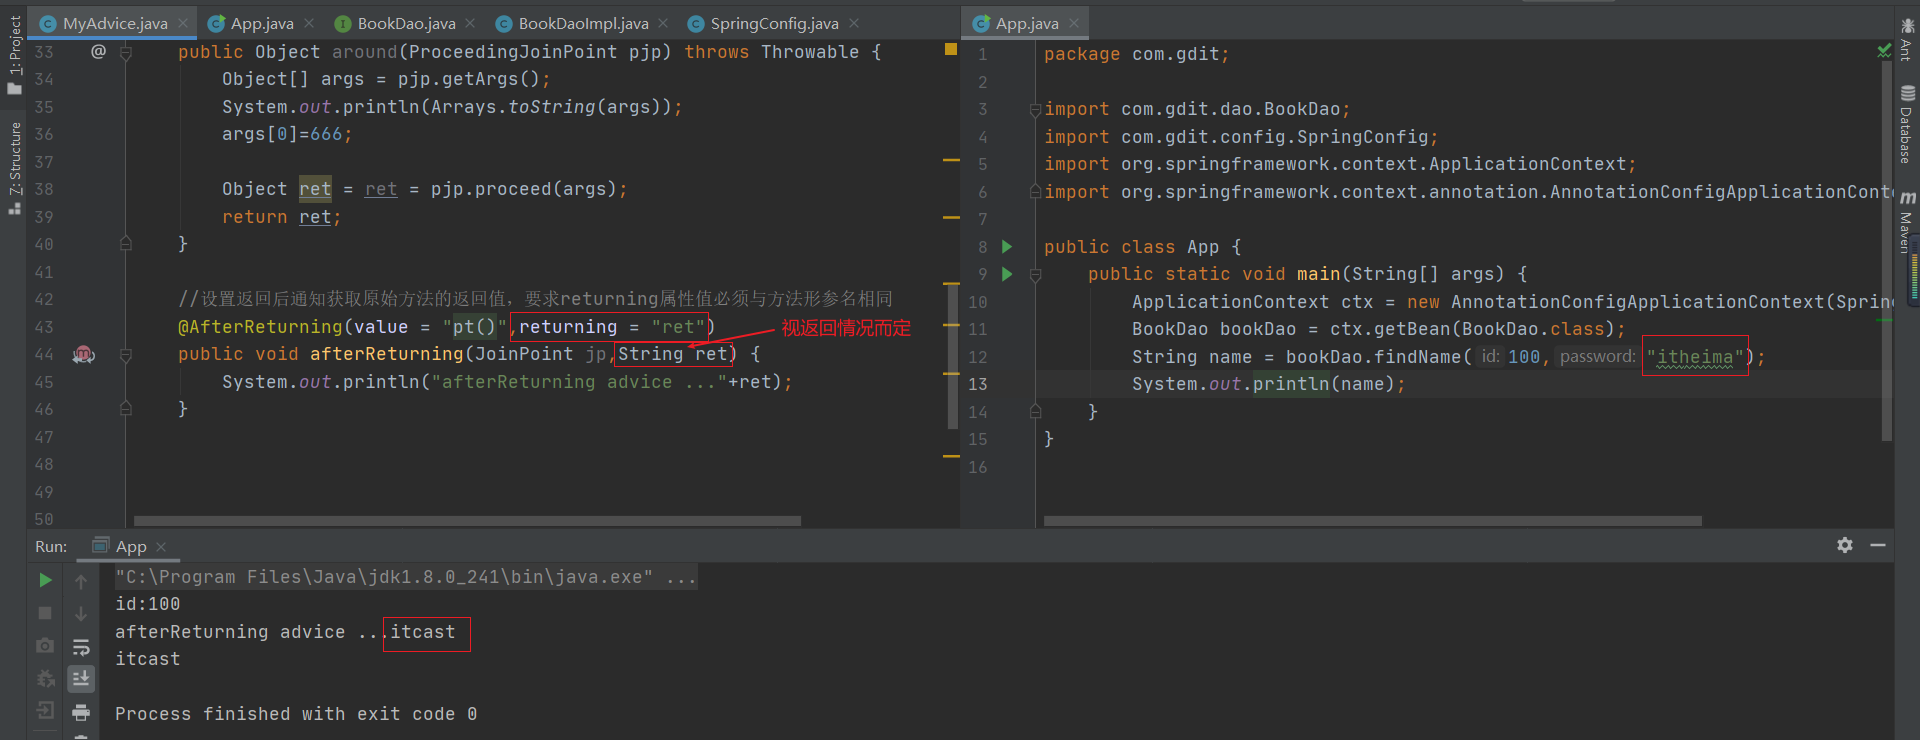
Task: Click yellow warning indicator in MyAdvice.java
Action: tap(951, 49)
